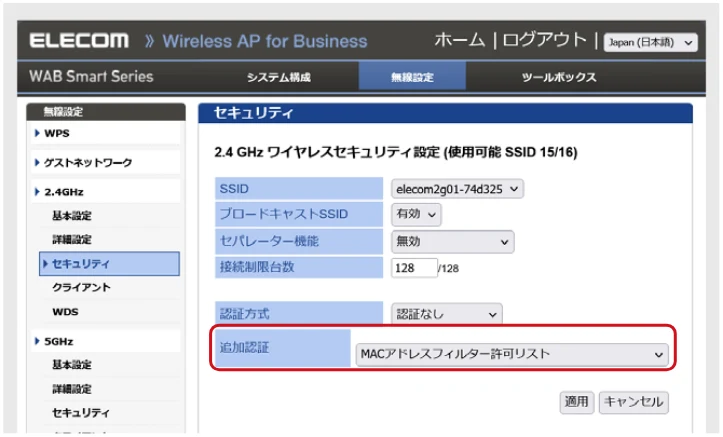The width and height of the screenshot is (723, 437).
Task: Open the SSID dropdown elecom2g01-74d325
Action: point(457,189)
